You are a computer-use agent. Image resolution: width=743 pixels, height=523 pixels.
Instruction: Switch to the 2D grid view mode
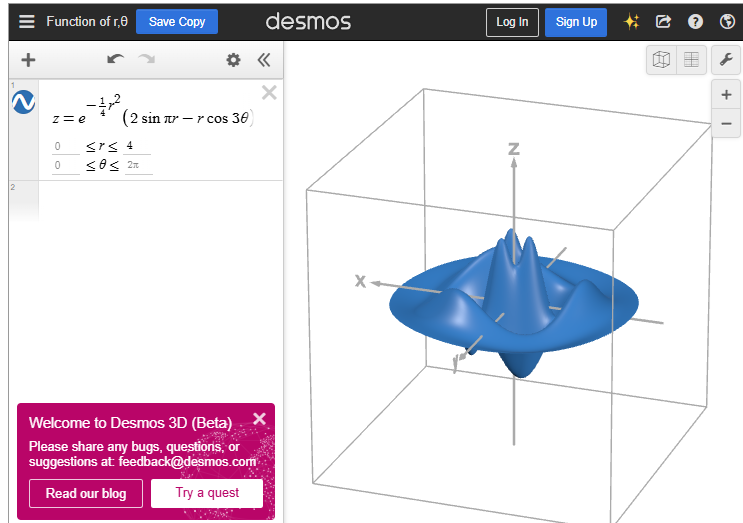(691, 60)
